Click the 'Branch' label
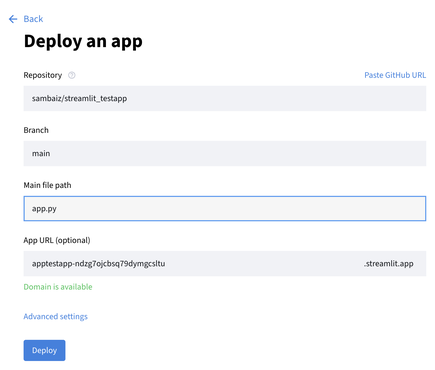Viewport: 435px width, 370px height. [36, 130]
